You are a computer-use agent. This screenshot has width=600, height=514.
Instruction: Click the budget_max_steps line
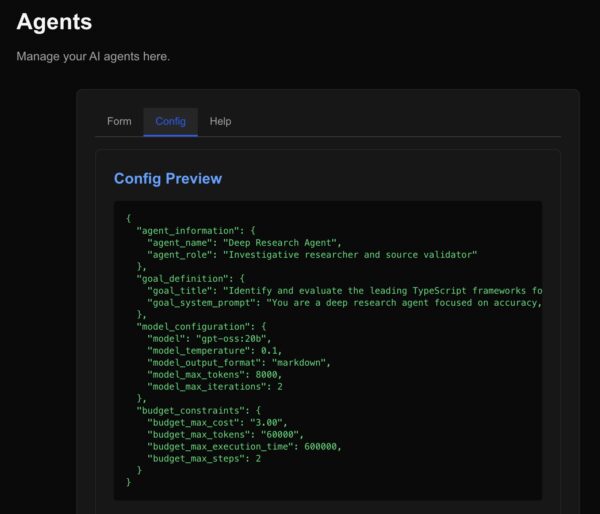click(x=205, y=458)
